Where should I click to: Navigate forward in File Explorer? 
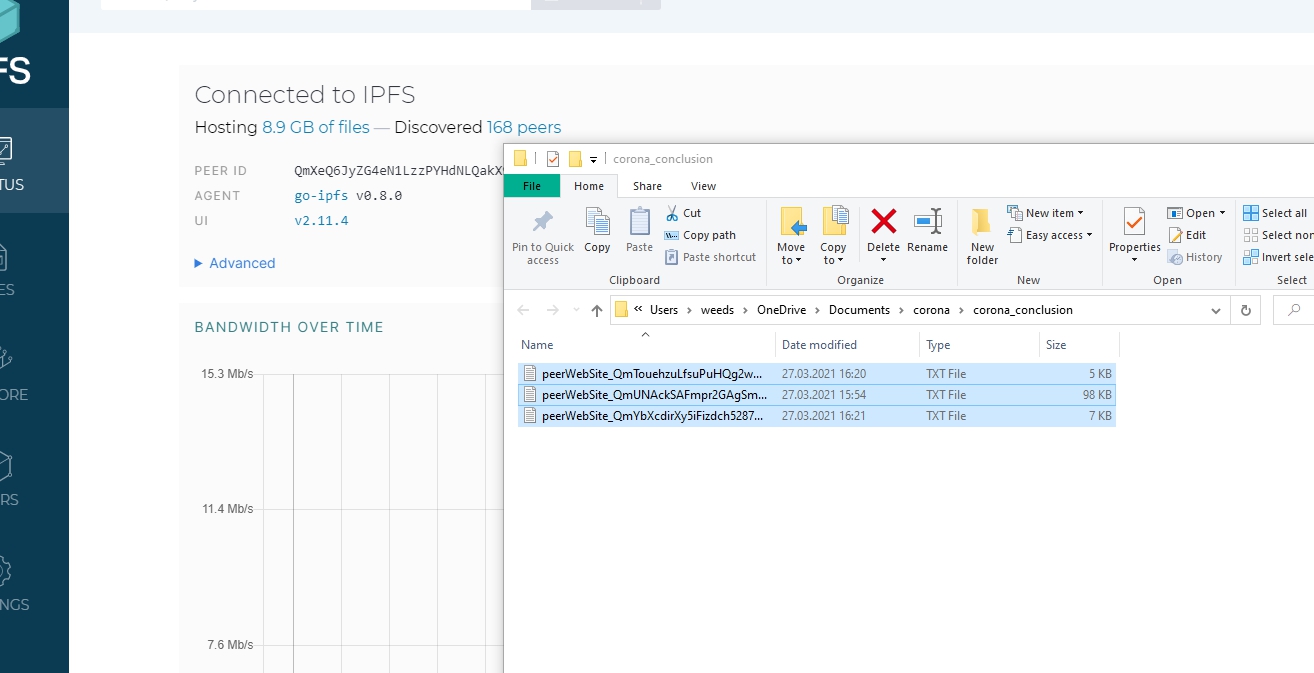coord(552,310)
